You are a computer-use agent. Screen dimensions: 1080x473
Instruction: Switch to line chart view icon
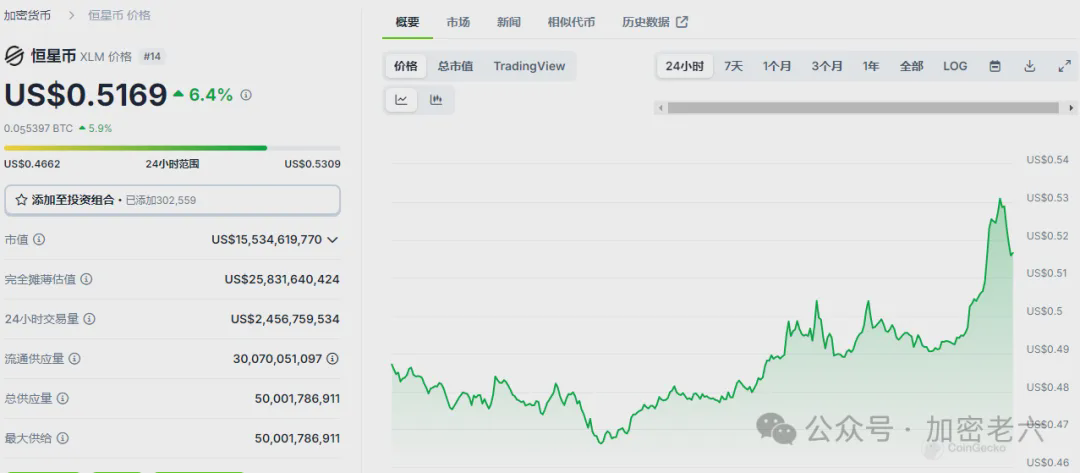click(402, 100)
